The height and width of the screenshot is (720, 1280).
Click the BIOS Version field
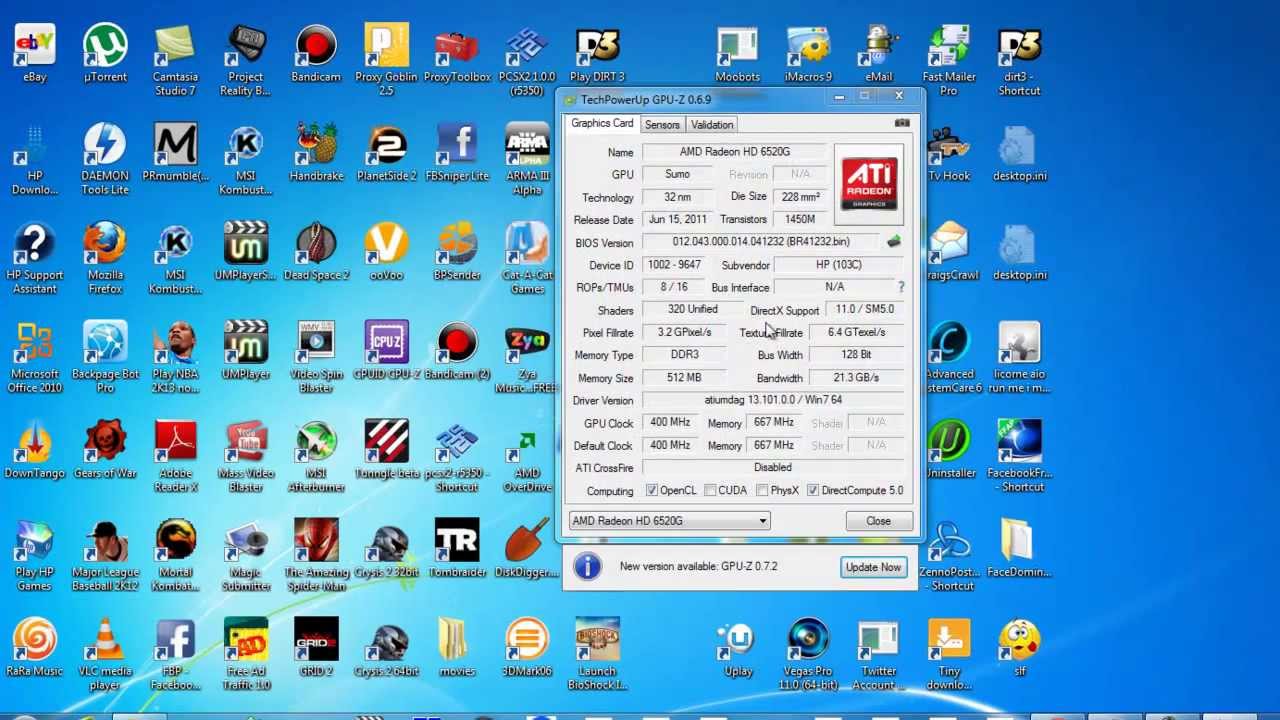tap(762, 242)
